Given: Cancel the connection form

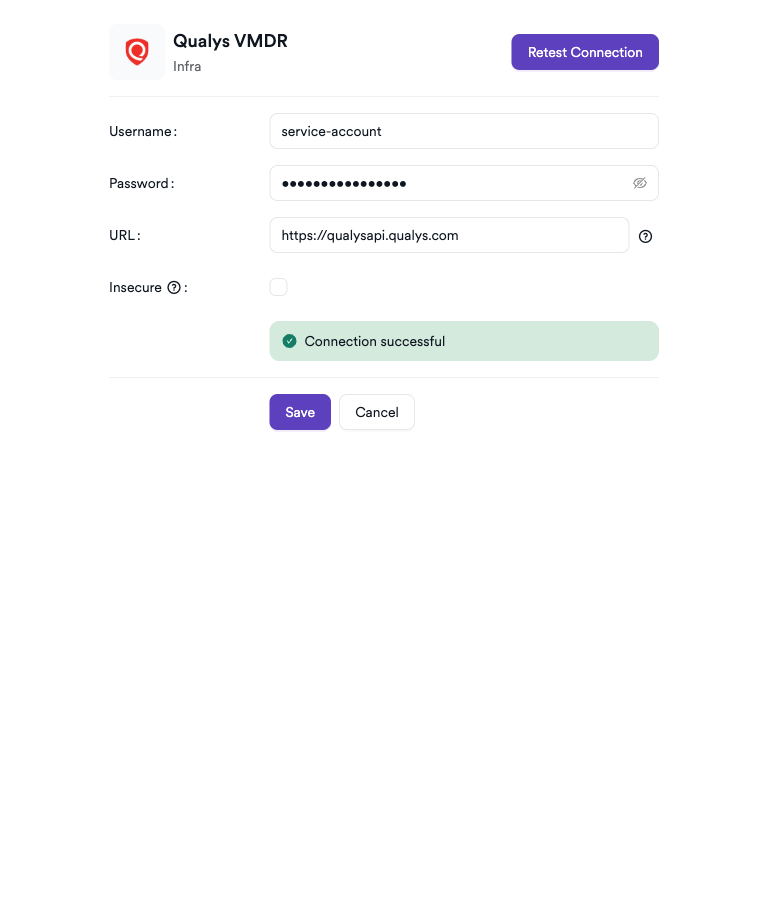Looking at the screenshot, I should pyautogui.click(x=377, y=412).
